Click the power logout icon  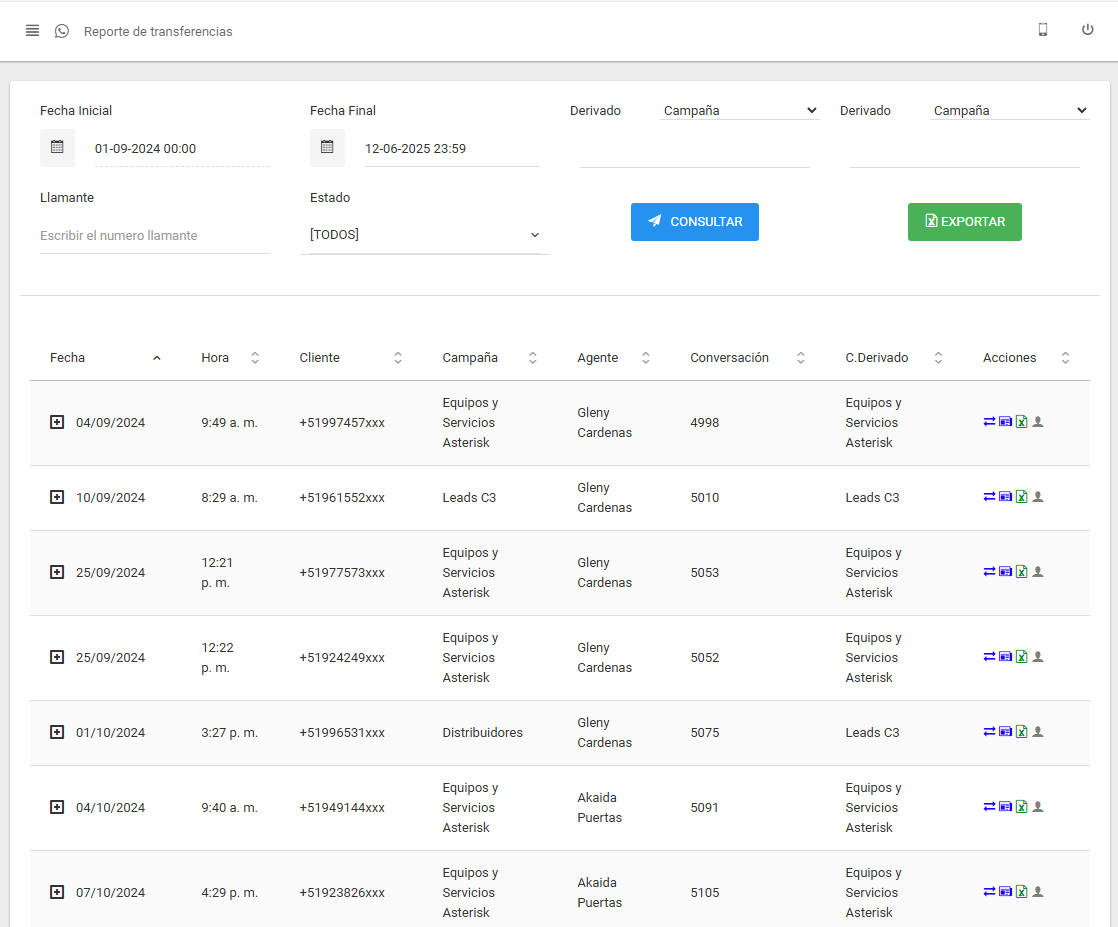pos(1087,29)
